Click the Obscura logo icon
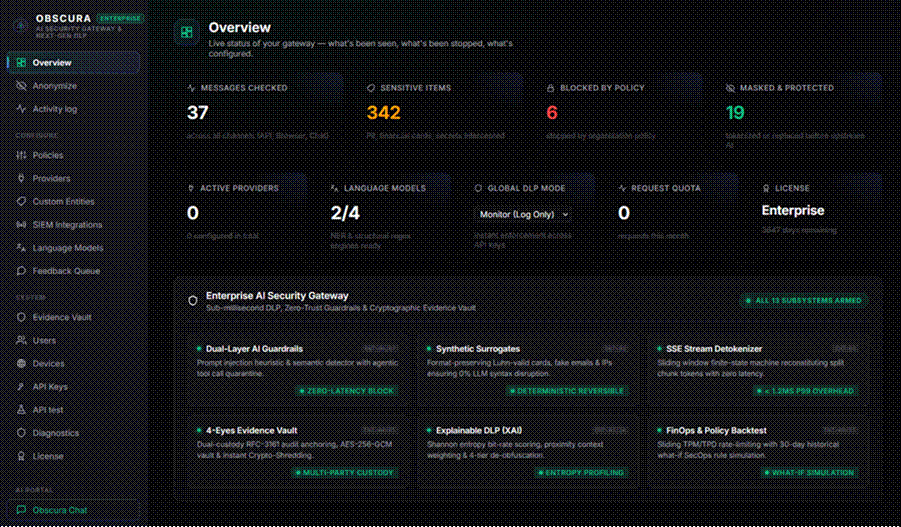This screenshot has height=527, width=901. pos(21,26)
